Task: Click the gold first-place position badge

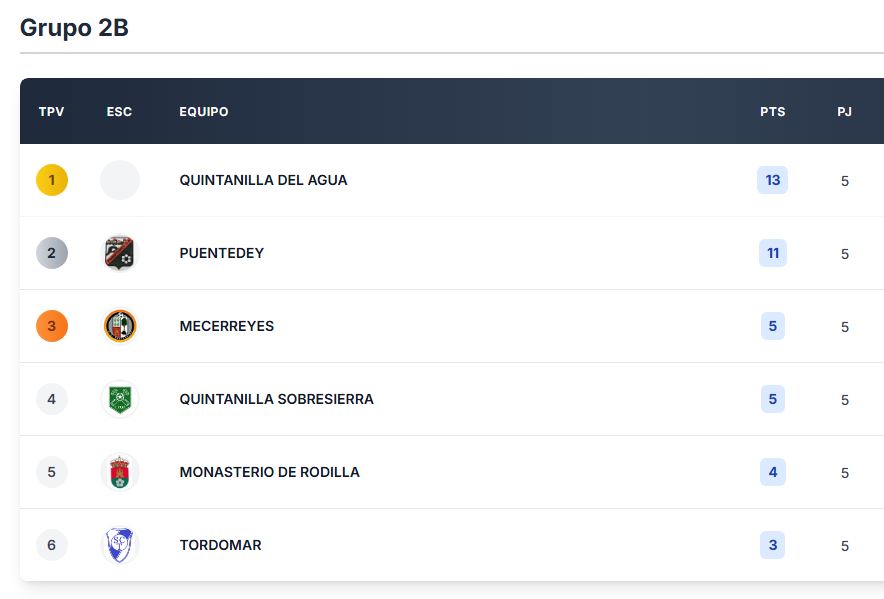Action: pyautogui.click(x=52, y=180)
